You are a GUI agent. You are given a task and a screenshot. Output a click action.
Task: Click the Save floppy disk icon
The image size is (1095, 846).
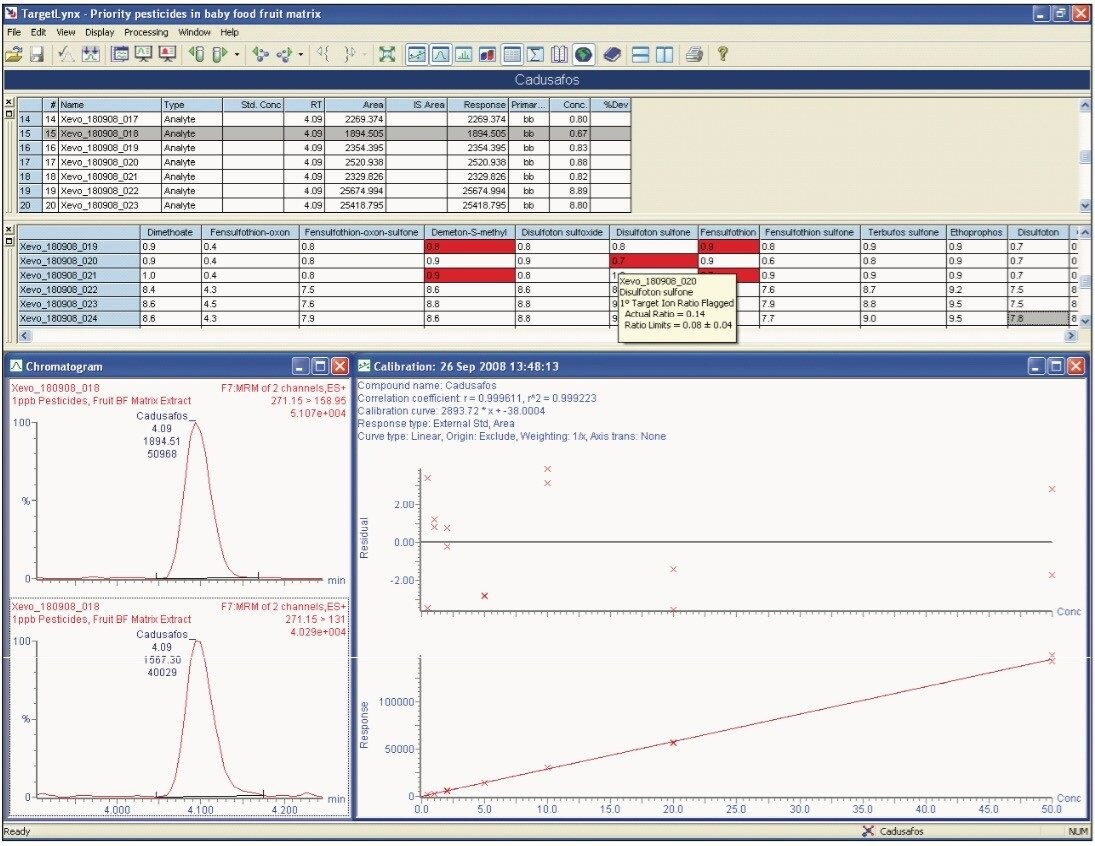point(36,54)
